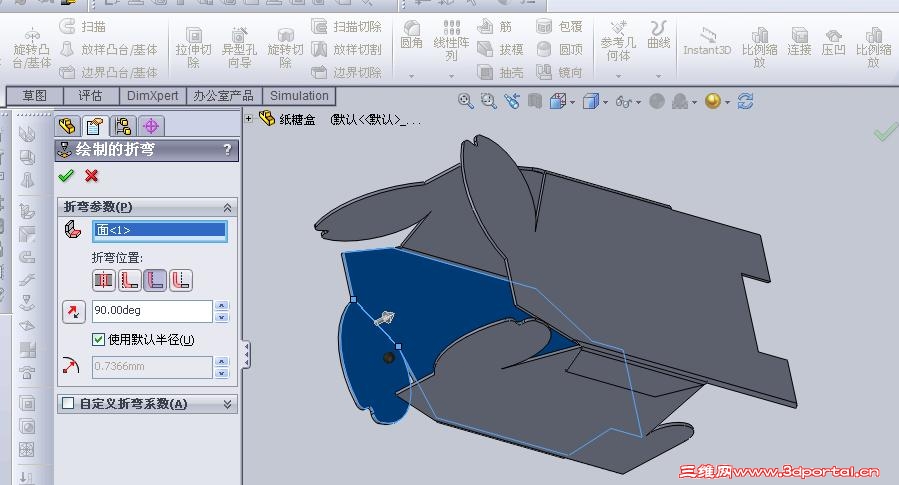This screenshot has height=485, width=899.
Task: Click Zoom to Fit in view toolbar
Action: point(466,101)
